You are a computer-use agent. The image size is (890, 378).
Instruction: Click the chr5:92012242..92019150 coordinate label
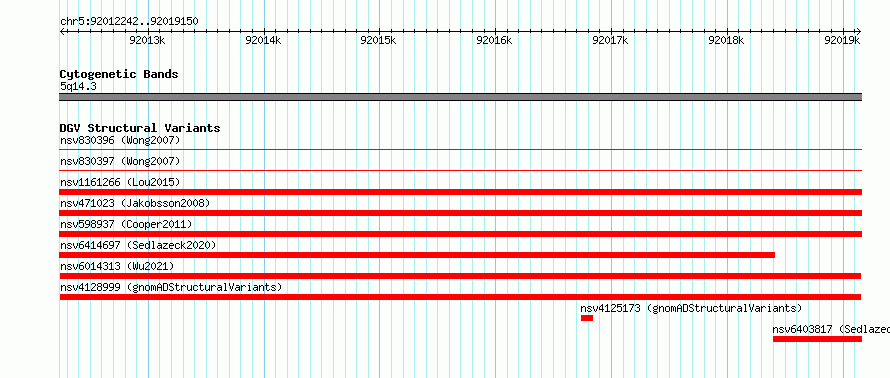pyautogui.click(x=129, y=22)
